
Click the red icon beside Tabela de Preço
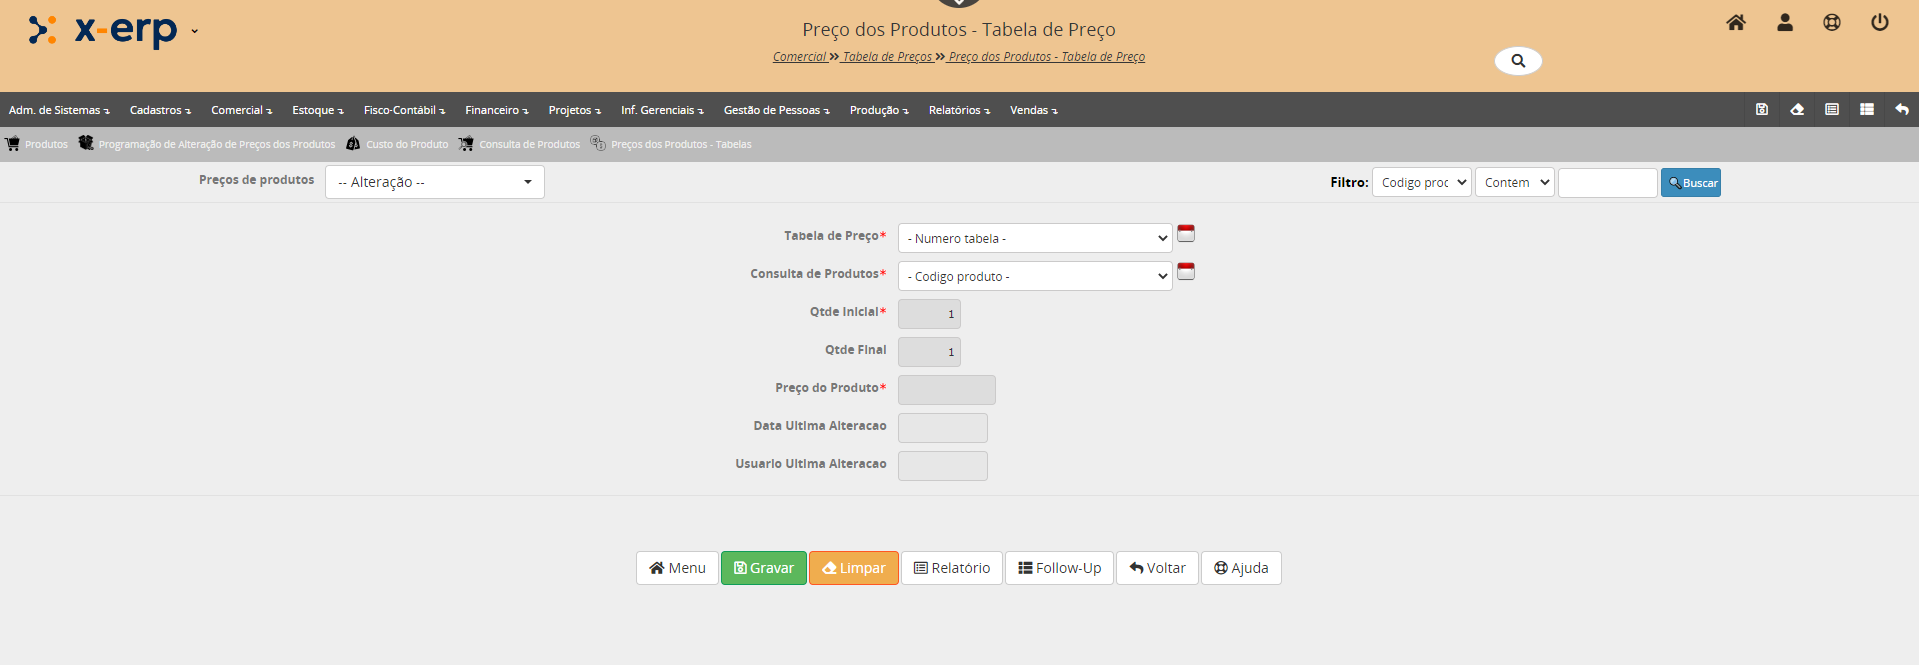coord(1186,234)
